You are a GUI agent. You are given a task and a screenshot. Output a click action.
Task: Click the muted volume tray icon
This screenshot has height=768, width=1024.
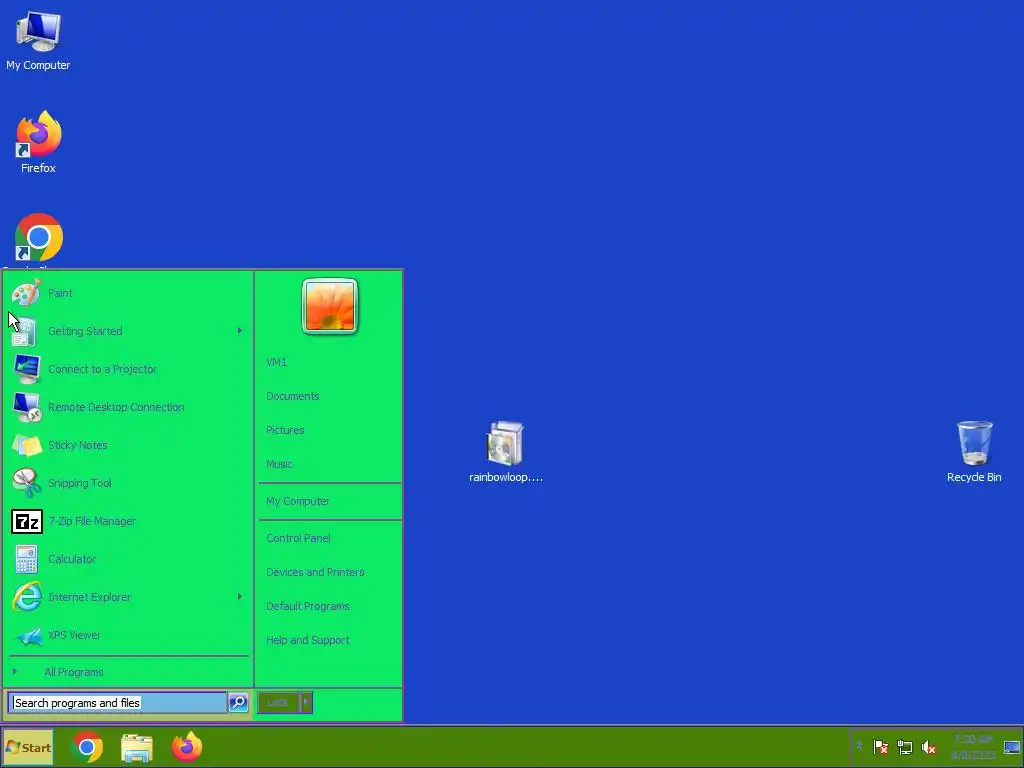(x=929, y=747)
